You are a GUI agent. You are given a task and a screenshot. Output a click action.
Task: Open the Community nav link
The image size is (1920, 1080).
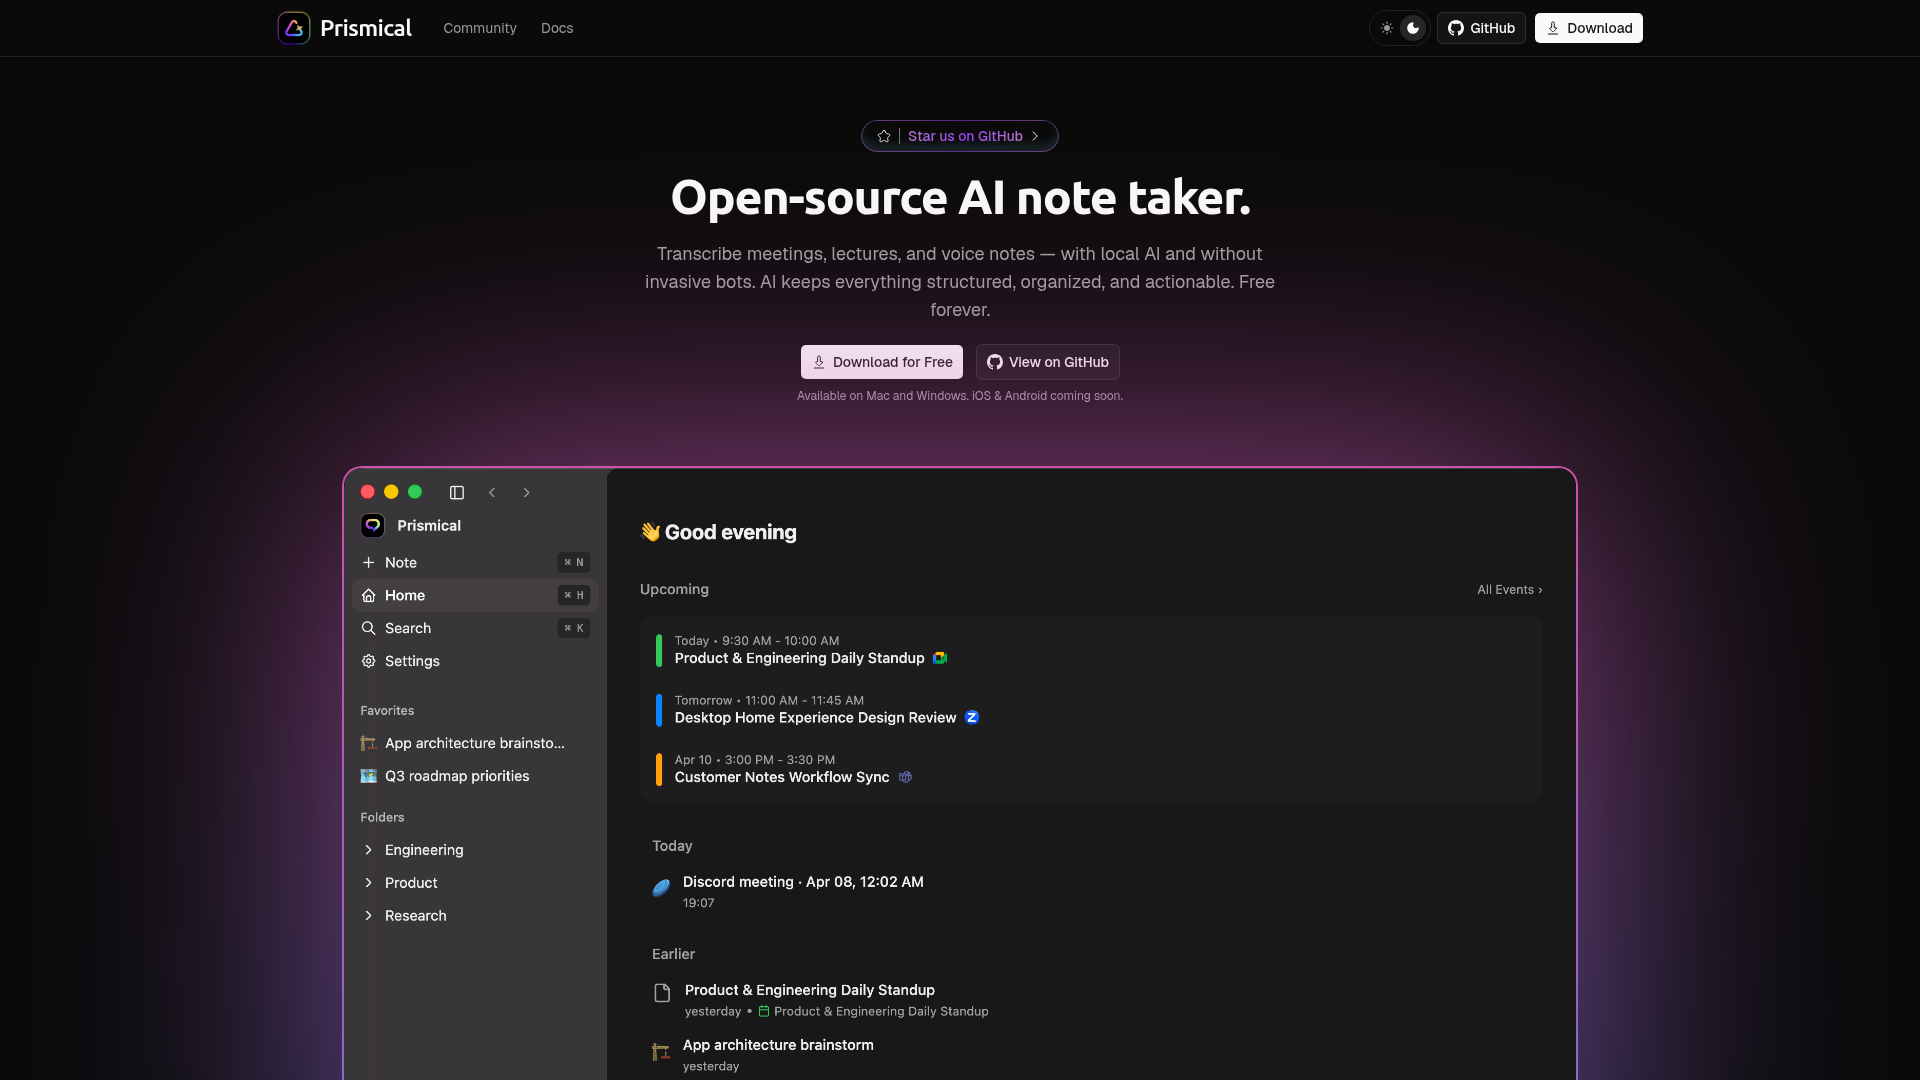coord(480,28)
